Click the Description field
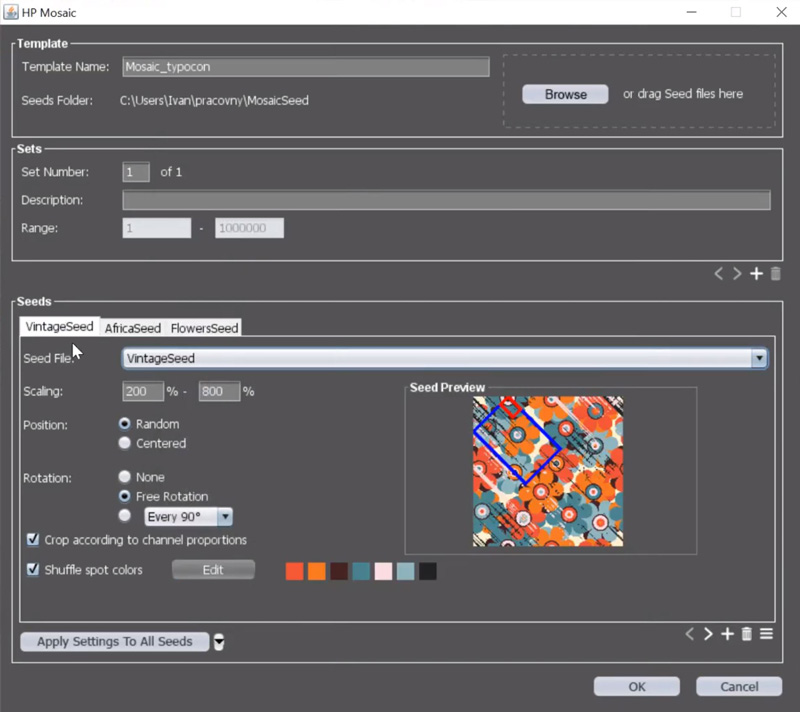Viewport: 800px width, 712px height. [446, 200]
